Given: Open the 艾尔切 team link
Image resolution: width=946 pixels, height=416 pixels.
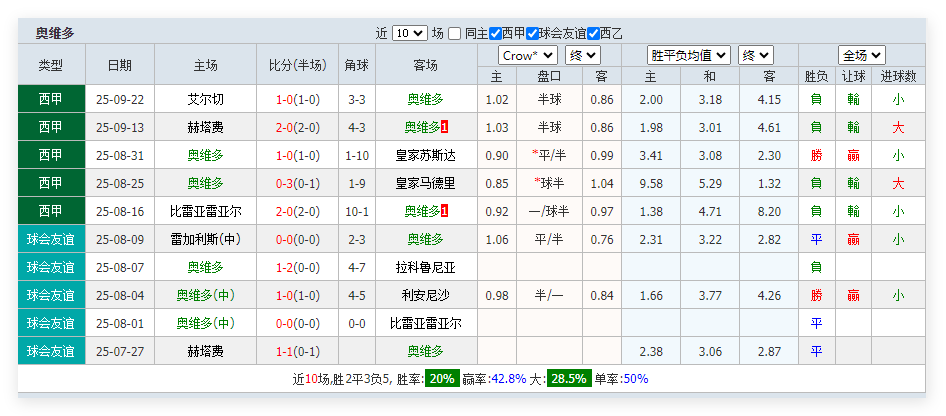Looking at the screenshot, I should (205, 99).
